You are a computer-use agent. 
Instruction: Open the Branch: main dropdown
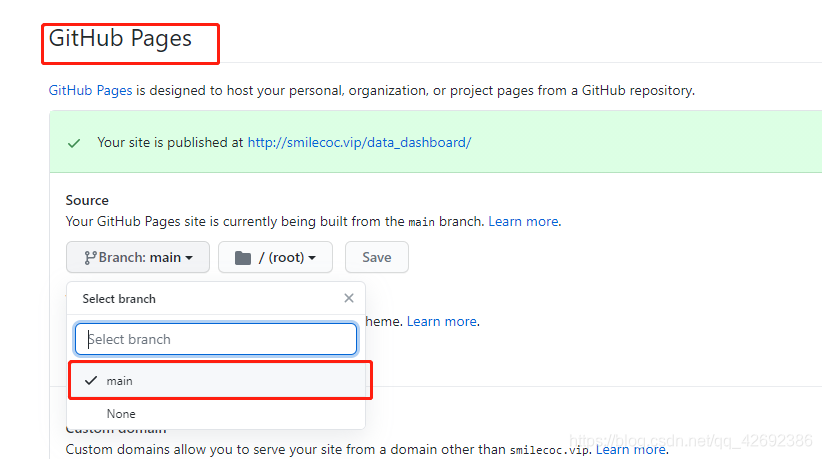point(138,257)
